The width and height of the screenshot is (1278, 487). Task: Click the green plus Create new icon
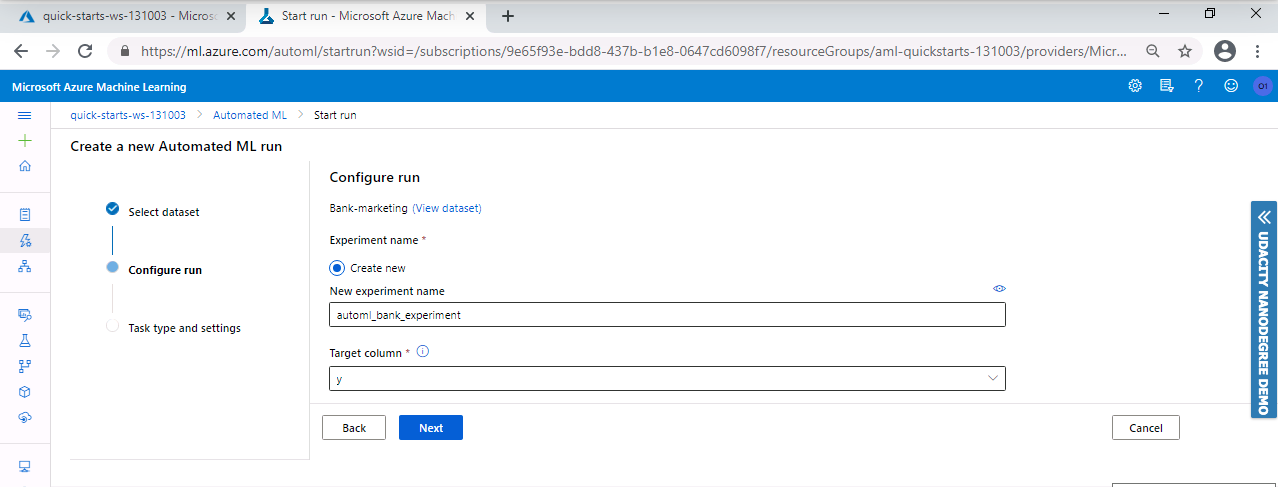pos(25,141)
